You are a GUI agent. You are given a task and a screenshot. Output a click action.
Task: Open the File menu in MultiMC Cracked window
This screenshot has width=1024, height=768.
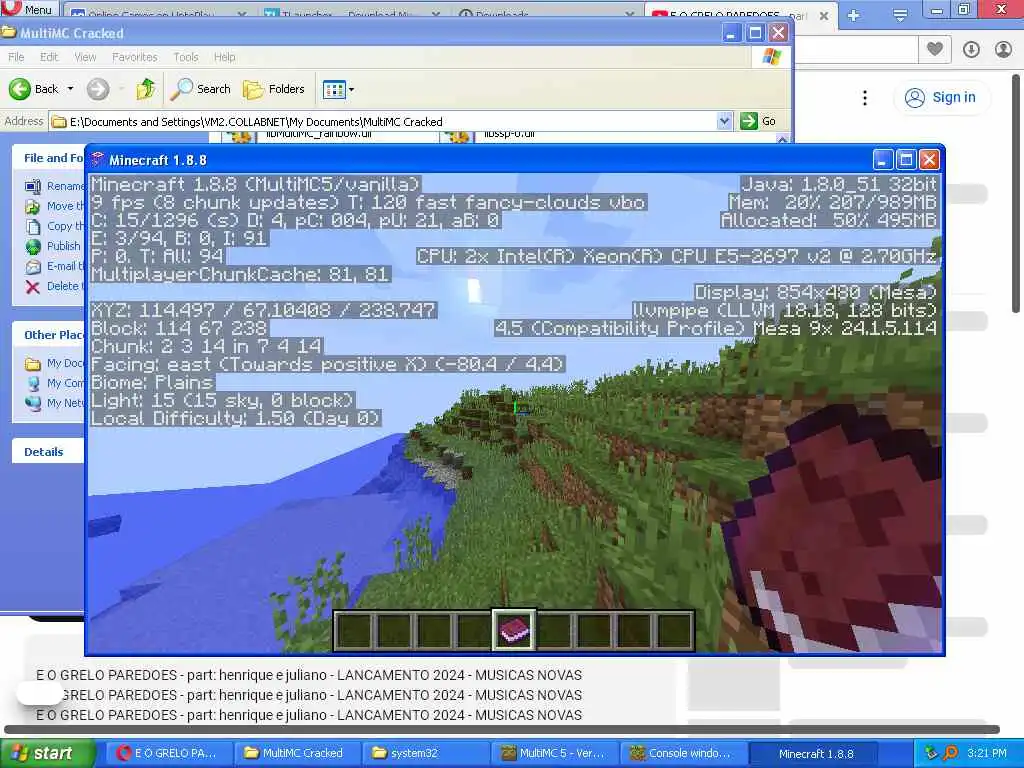point(16,57)
